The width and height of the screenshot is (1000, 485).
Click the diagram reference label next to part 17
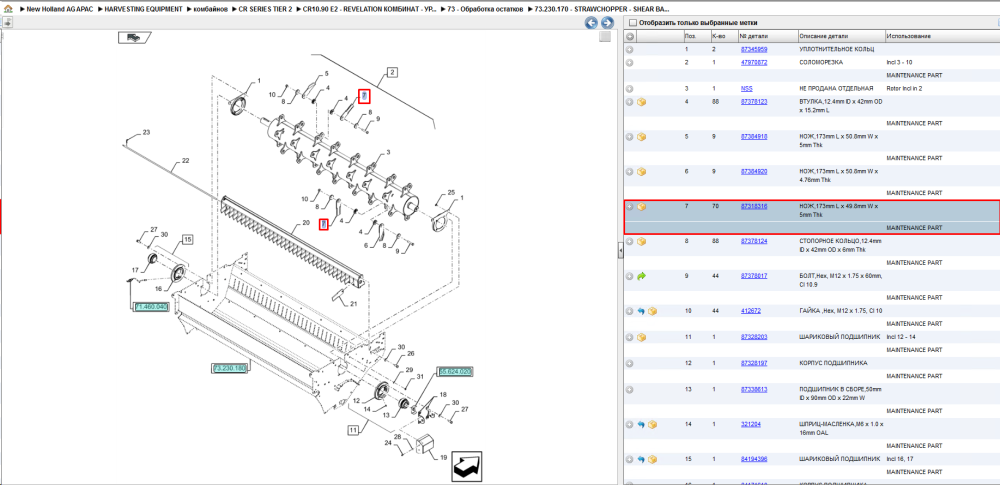point(151,307)
